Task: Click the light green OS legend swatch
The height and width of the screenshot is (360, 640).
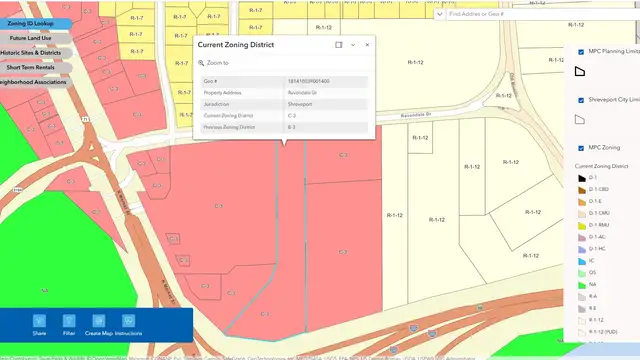Action: coord(582,273)
